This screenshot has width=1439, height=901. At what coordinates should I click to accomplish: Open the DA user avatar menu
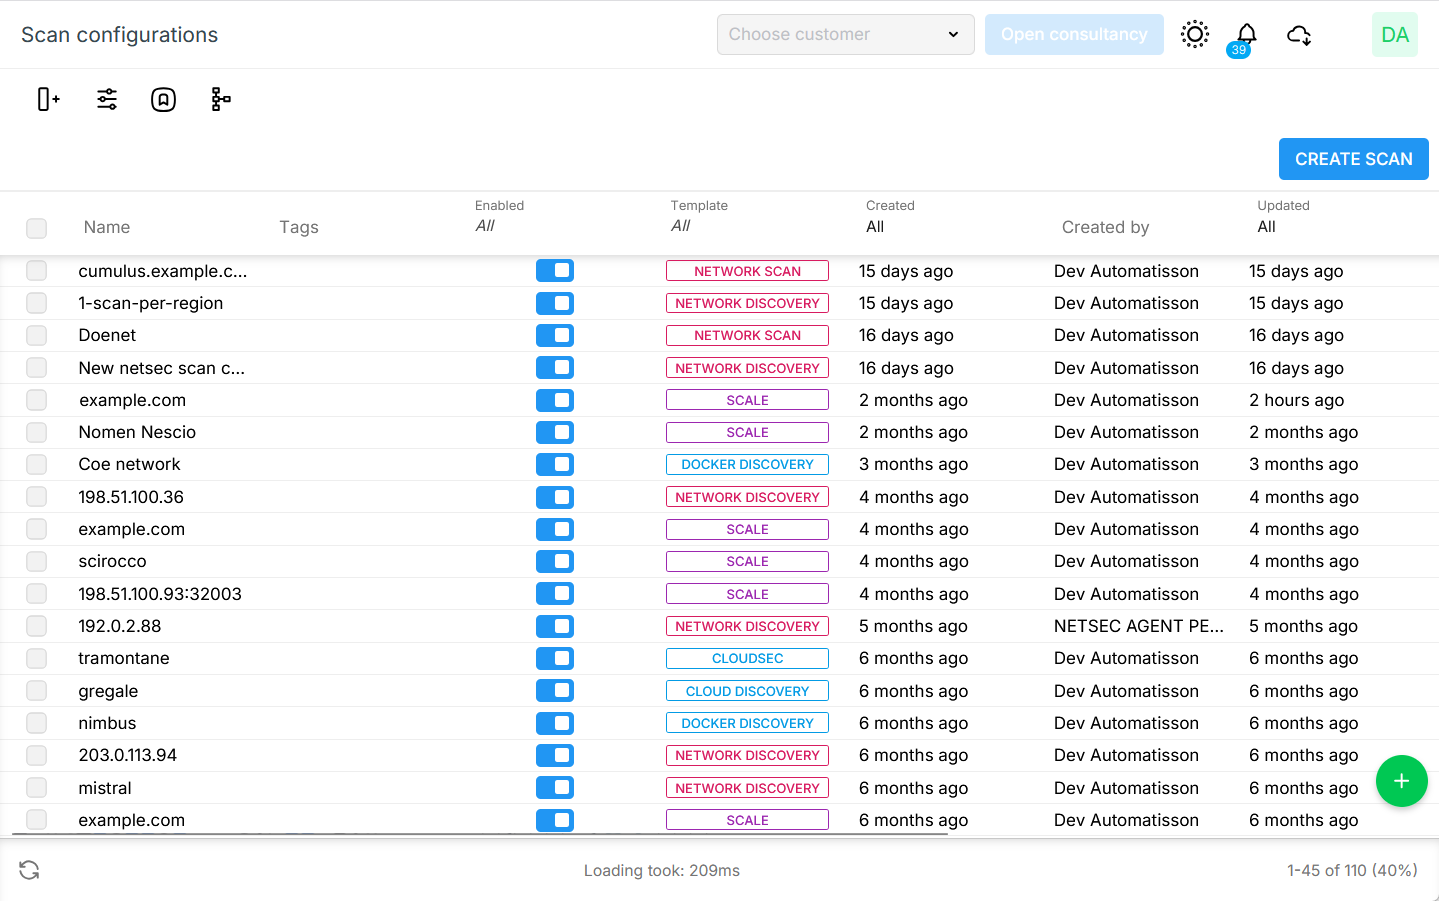[x=1394, y=35]
